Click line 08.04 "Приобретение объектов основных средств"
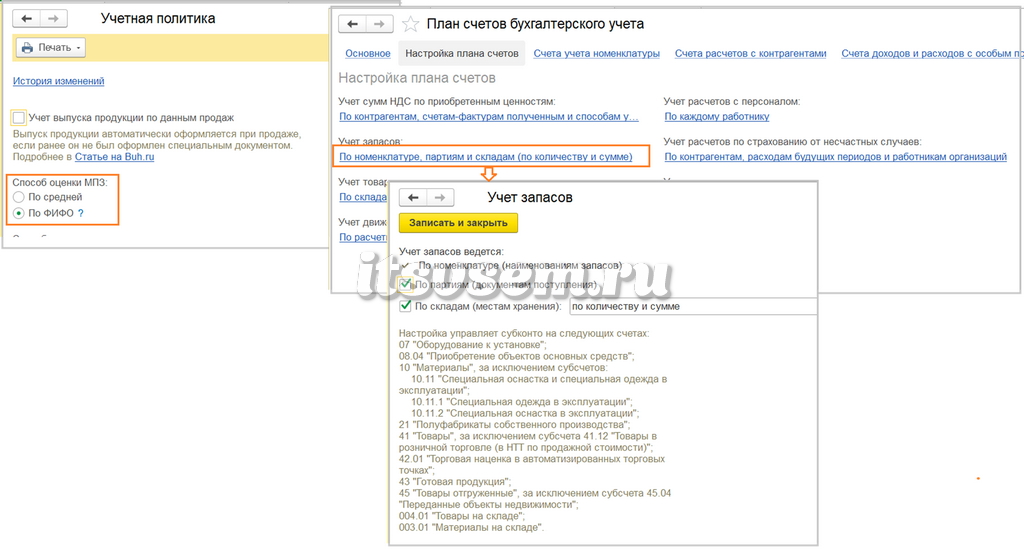The width and height of the screenshot is (1024, 549). pyautogui.click(x=517, y=356)
